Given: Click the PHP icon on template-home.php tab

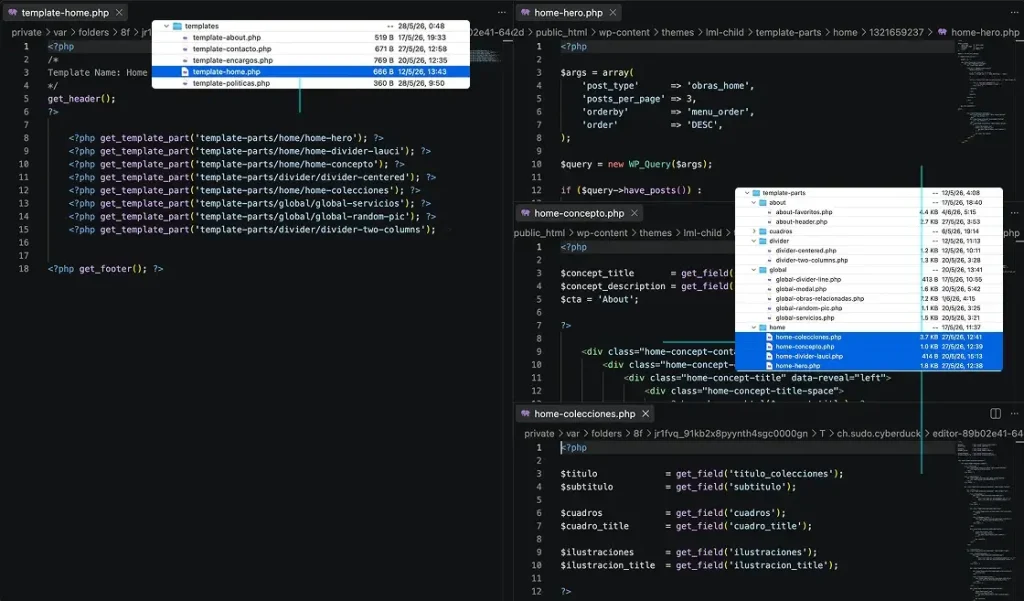Looking at the screenshot, I should (x=12, y=12).
